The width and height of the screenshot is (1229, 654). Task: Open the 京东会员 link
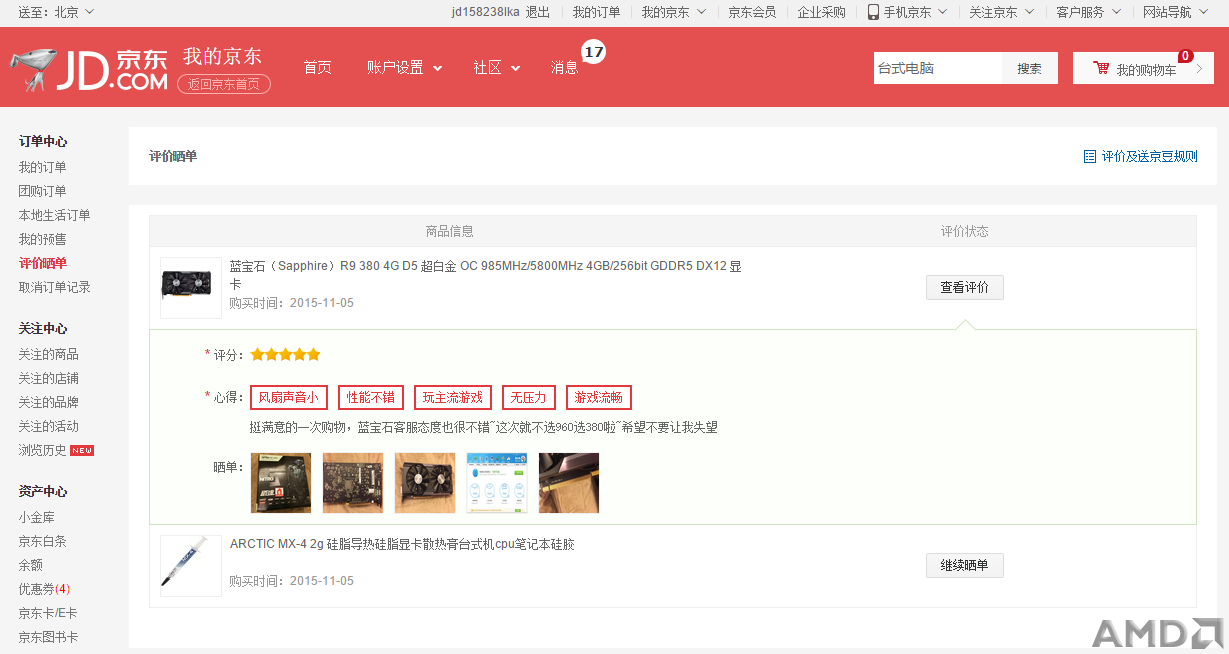tap(752, 12)
